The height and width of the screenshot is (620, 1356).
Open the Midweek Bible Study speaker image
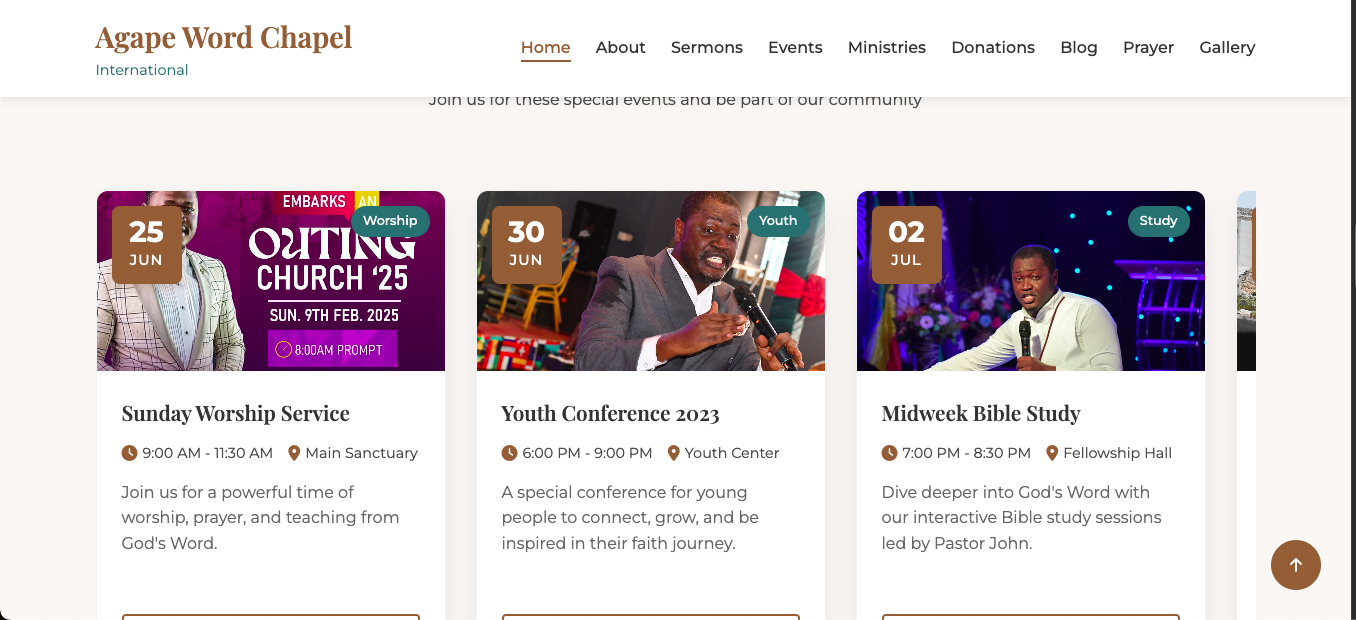click(x=1030, y=300)
